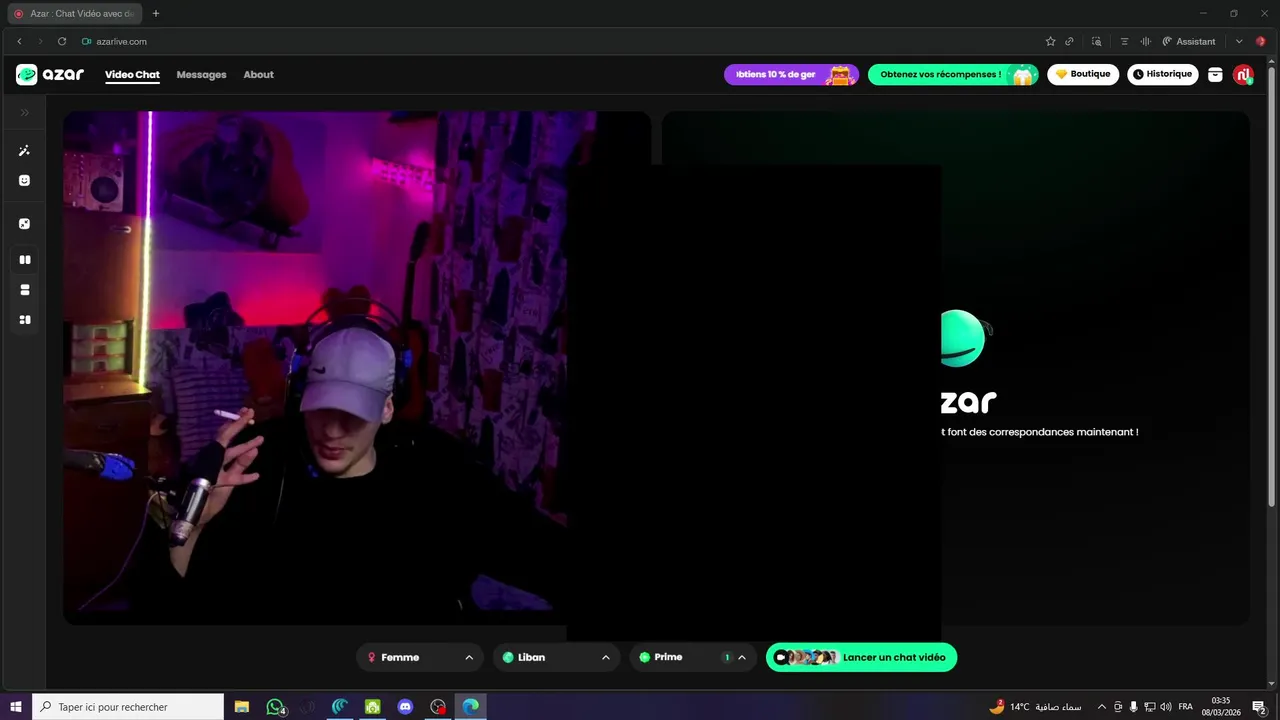Open the inventory box icon
Screen dimensions: 1280x720
1215,75
